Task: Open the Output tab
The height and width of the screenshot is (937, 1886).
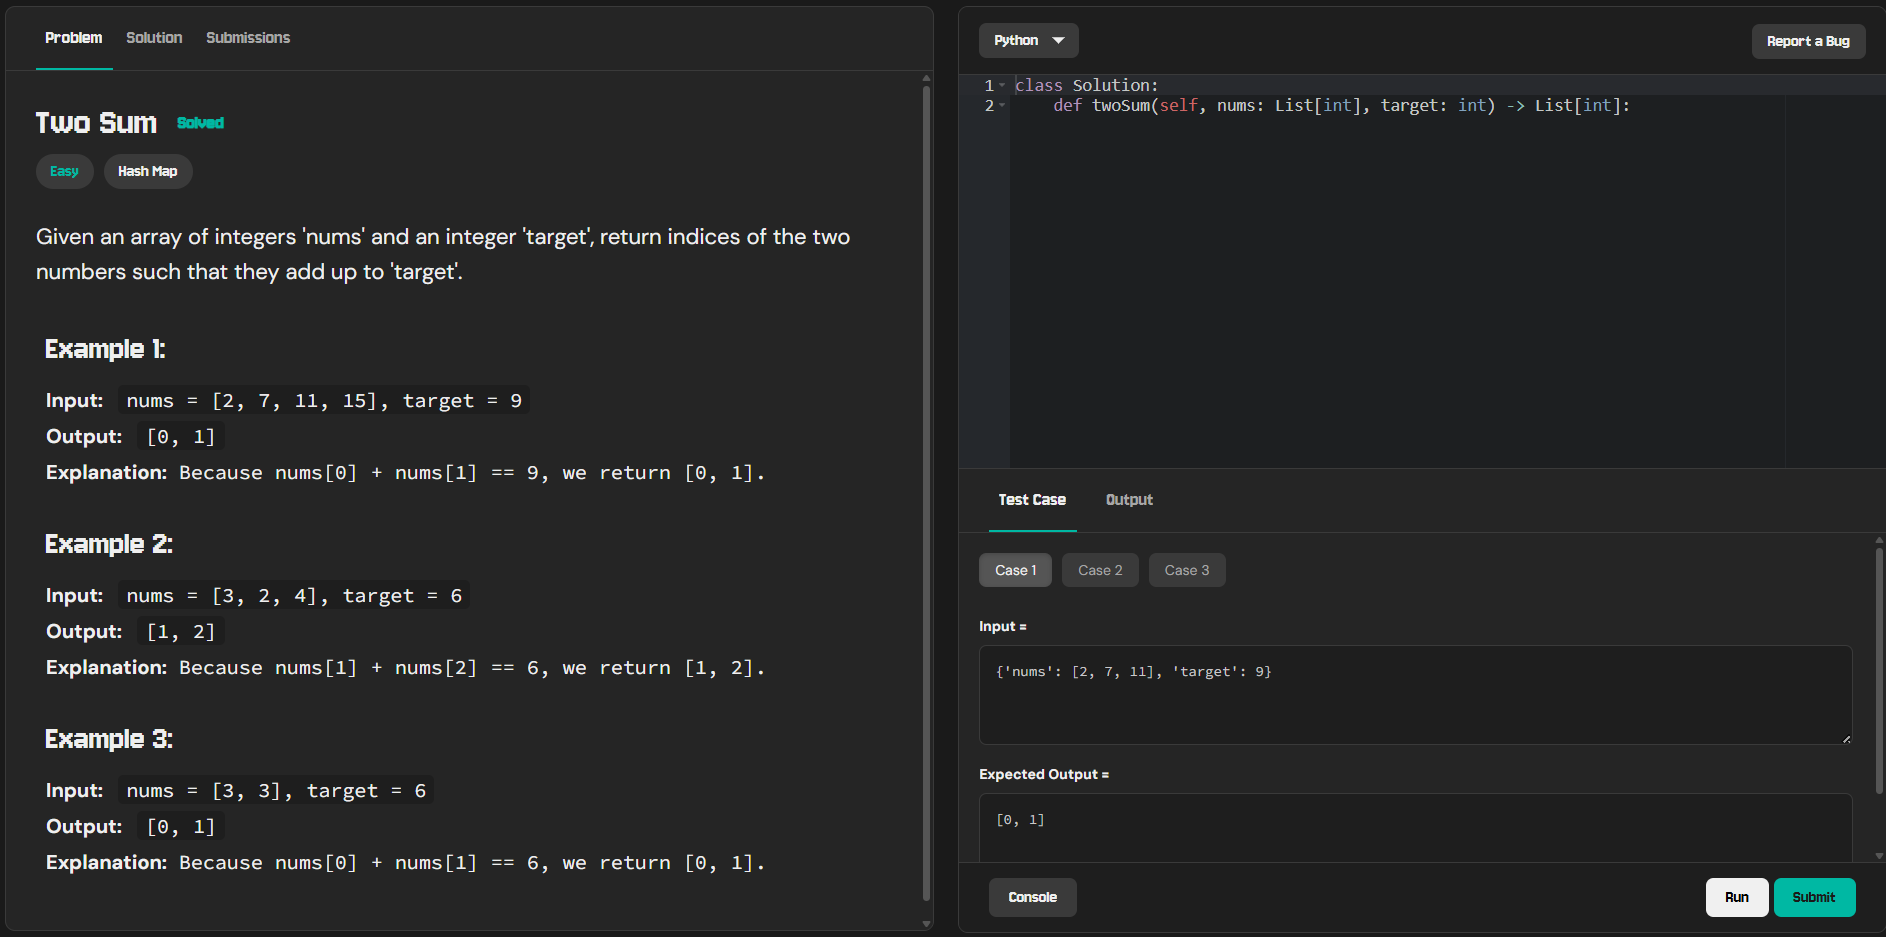Action: 1129,500
